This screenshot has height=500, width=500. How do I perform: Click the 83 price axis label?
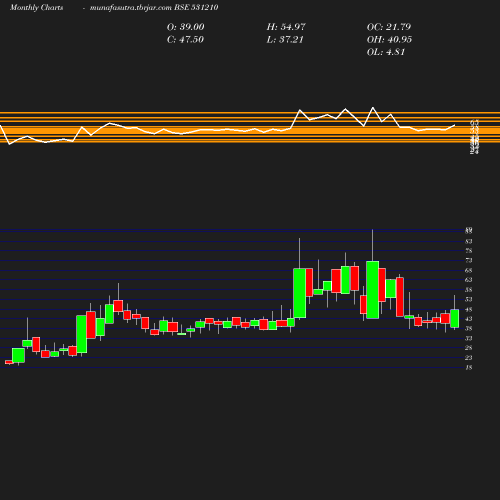(469, 241)
